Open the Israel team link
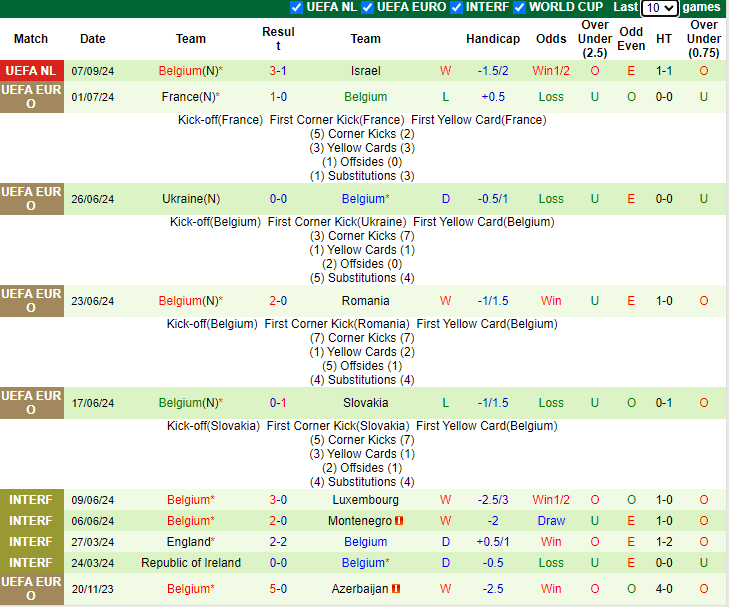Viewport: 729px width, 607px height. coord(365,71)
